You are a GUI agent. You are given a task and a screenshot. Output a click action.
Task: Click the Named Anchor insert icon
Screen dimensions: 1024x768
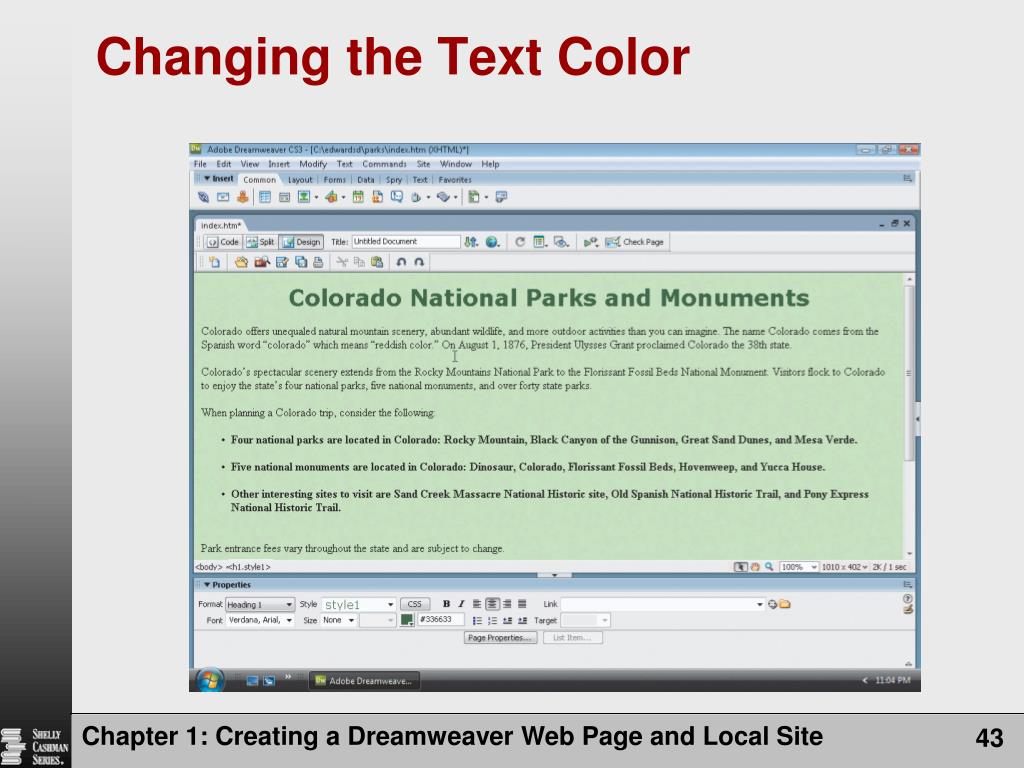click(x=242, y=197)
